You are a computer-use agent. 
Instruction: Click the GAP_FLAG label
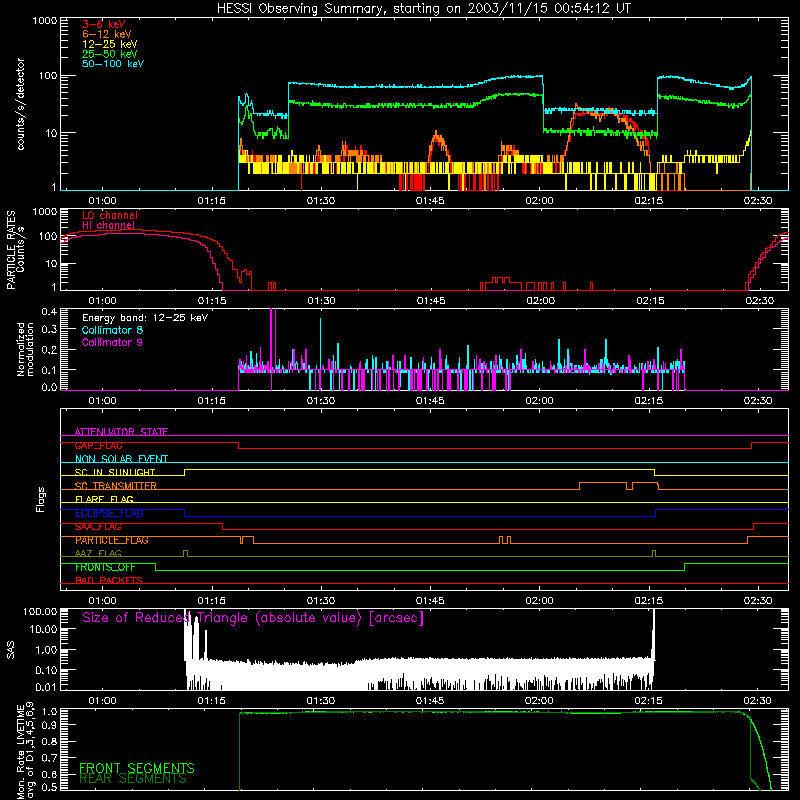click(x=98, y=445)
